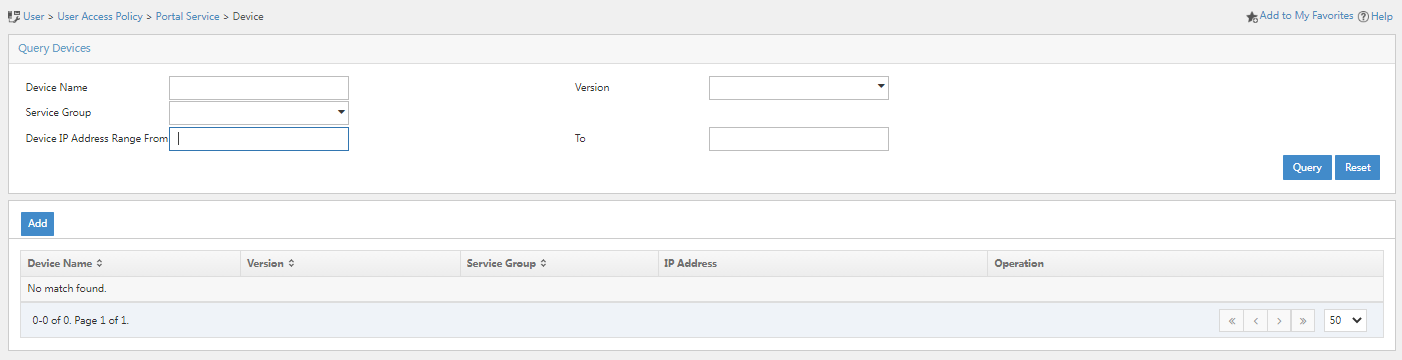Go to next page icon
The width and height of the screenshot is (1402, 360).
[1279, 321]
